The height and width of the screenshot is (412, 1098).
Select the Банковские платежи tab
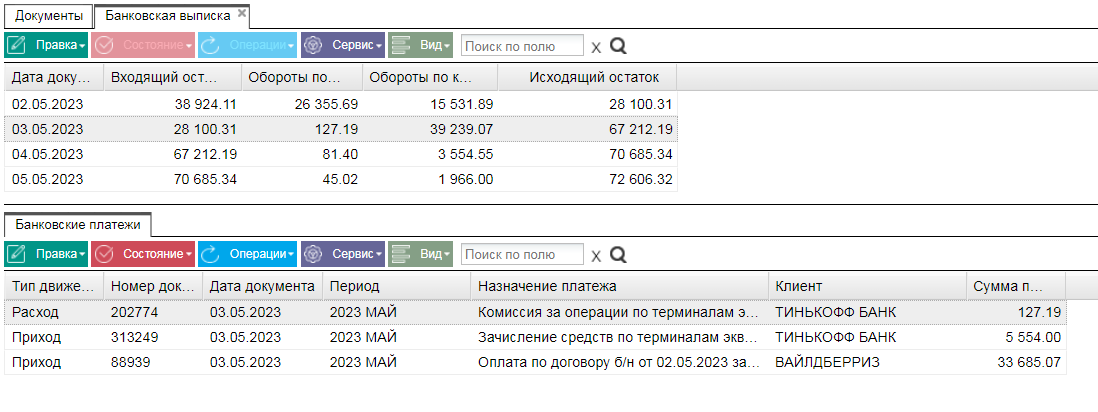point(78,225)
